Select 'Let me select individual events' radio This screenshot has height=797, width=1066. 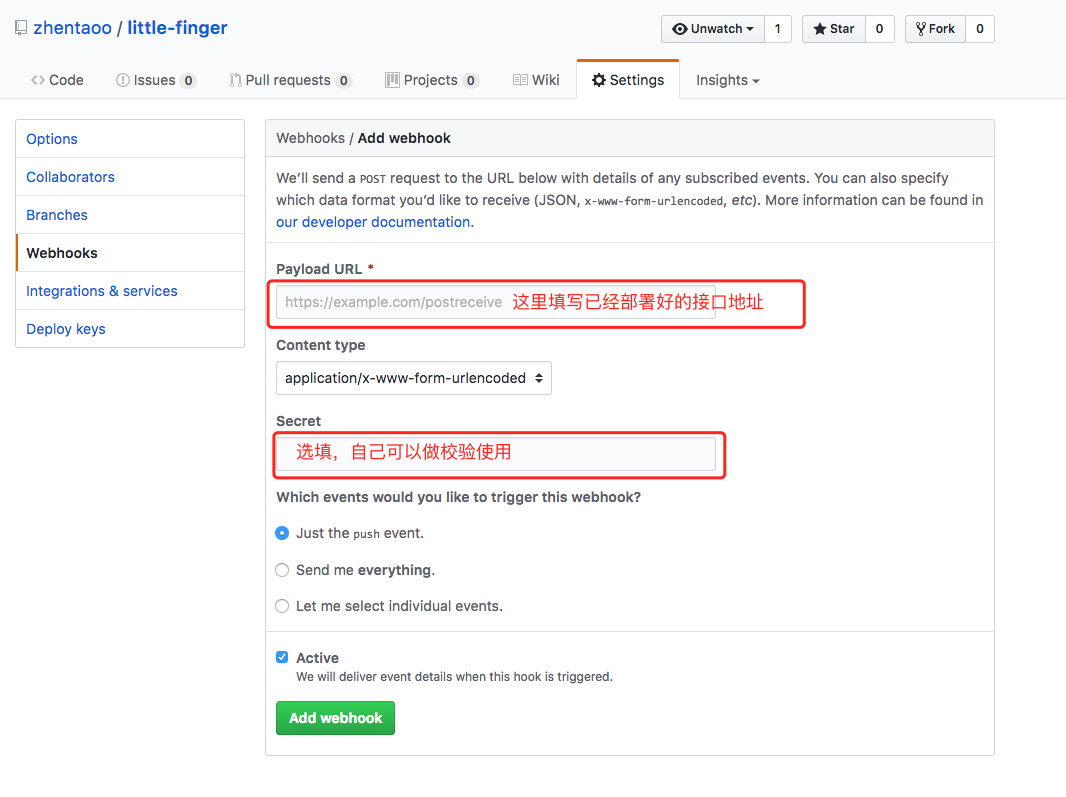tap(282, 606)
